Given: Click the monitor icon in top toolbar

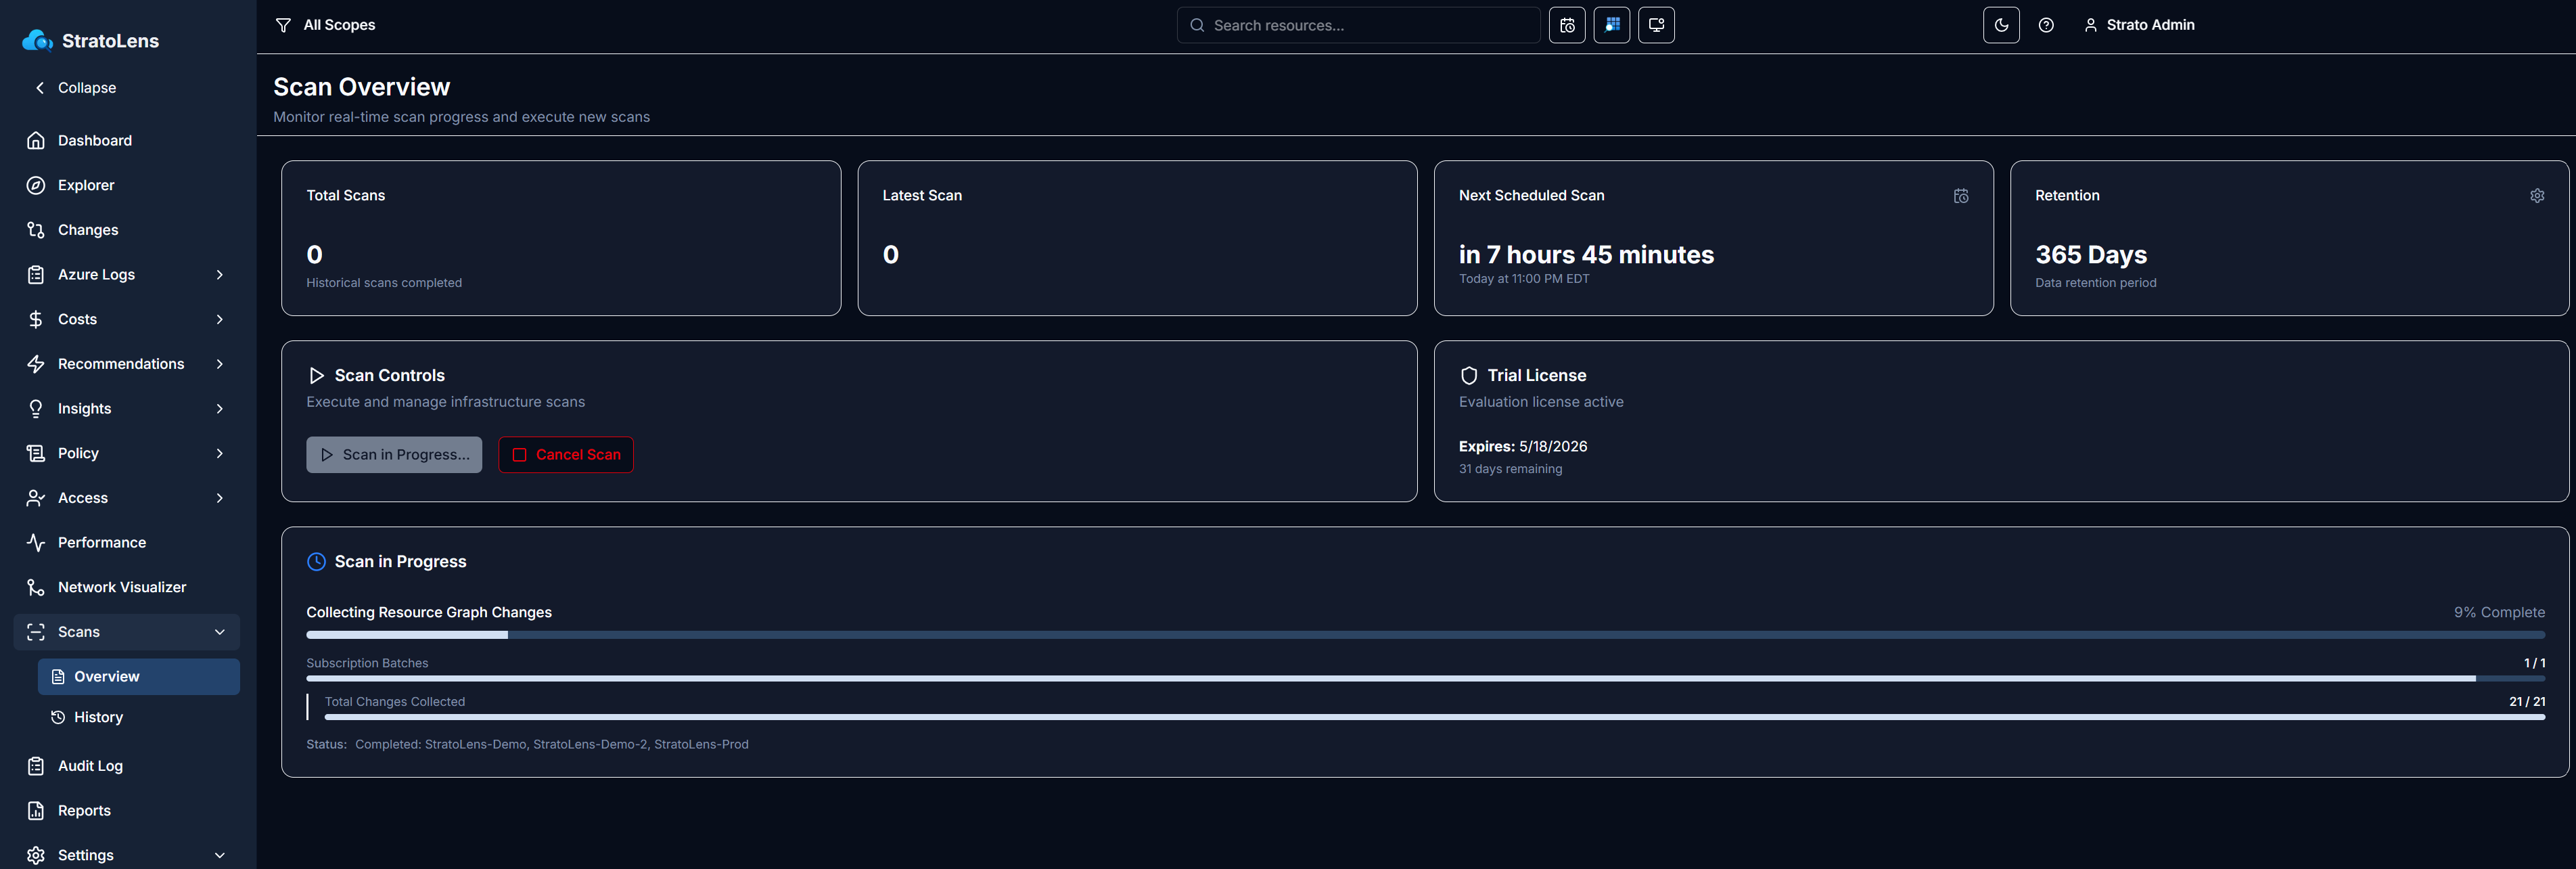Looking at the screenshot, I should [x=1656, y=25].
